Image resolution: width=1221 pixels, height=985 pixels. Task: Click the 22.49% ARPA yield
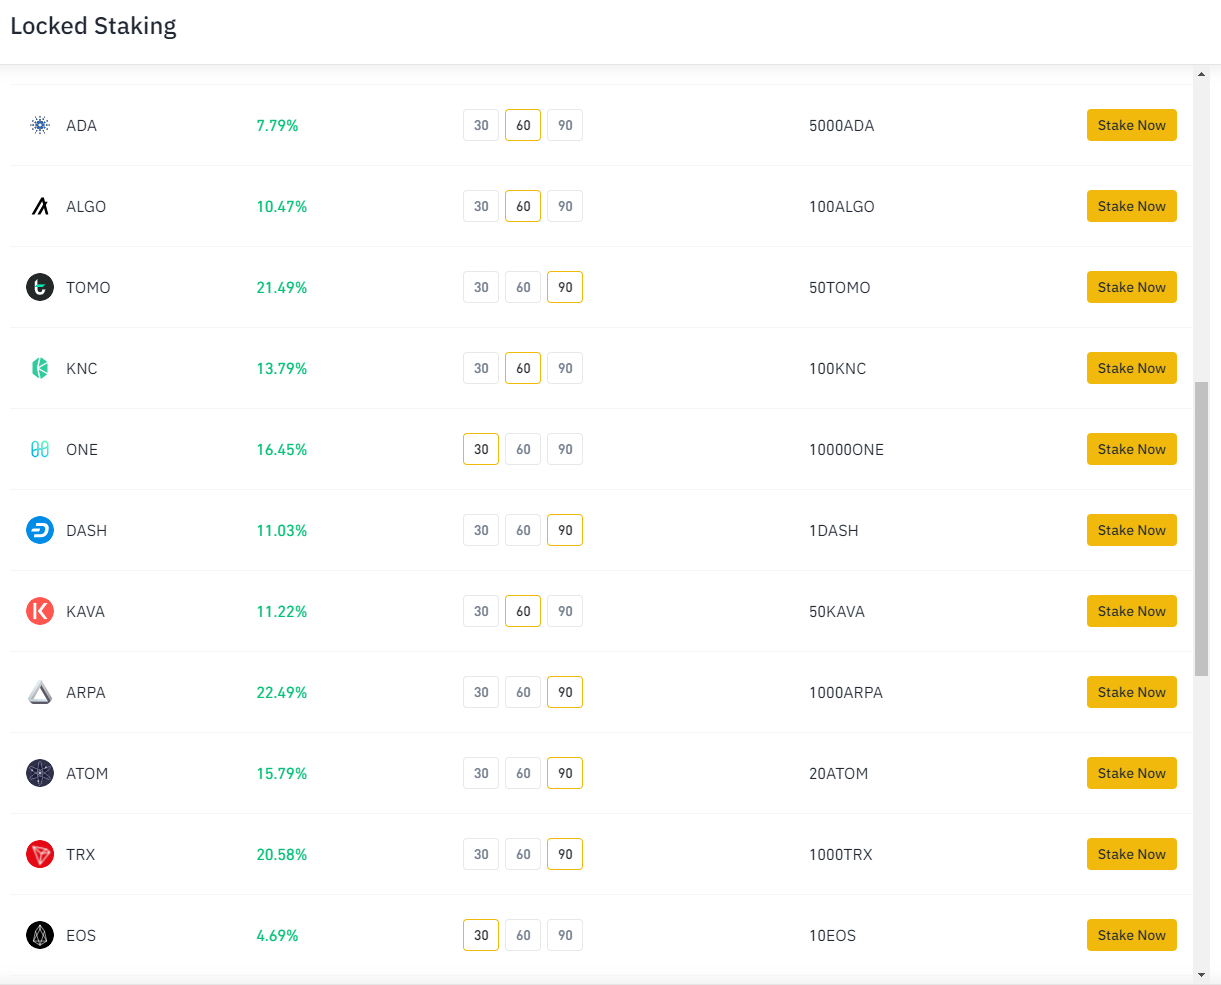tap(282, 692)
